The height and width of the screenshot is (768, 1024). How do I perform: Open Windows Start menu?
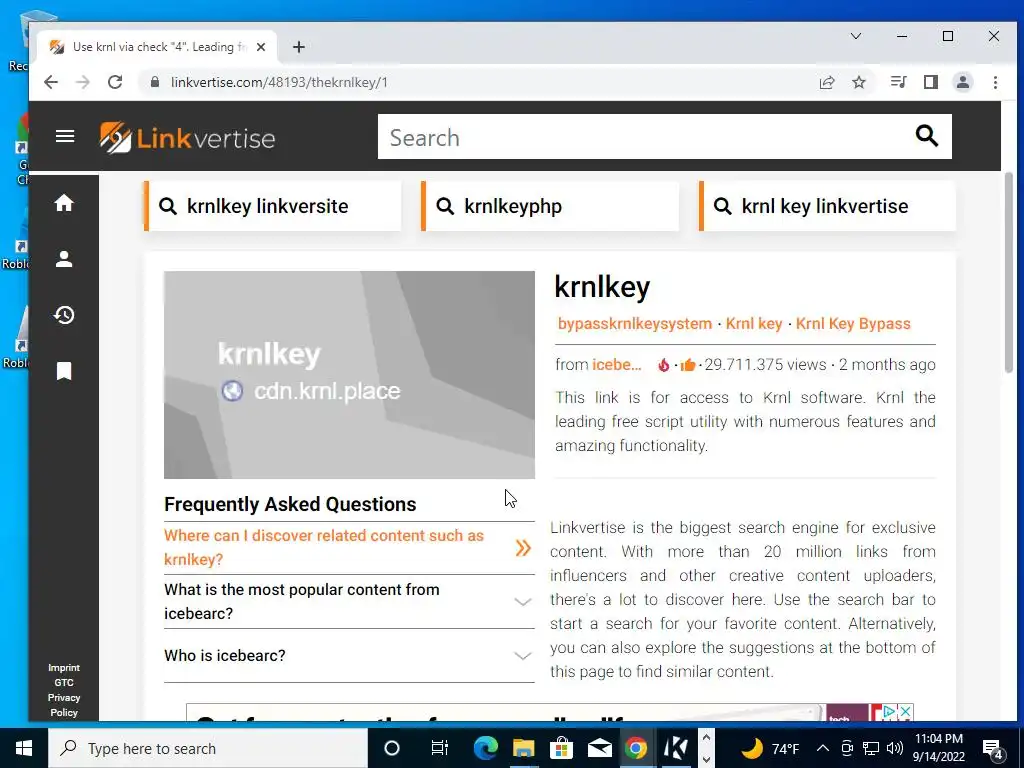point(24,748)
